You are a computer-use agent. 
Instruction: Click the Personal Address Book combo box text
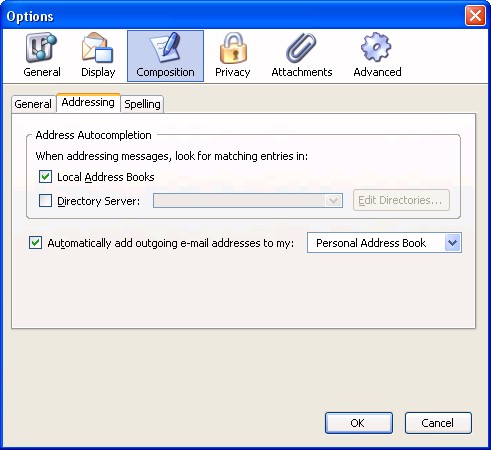[x=371, y=243]
